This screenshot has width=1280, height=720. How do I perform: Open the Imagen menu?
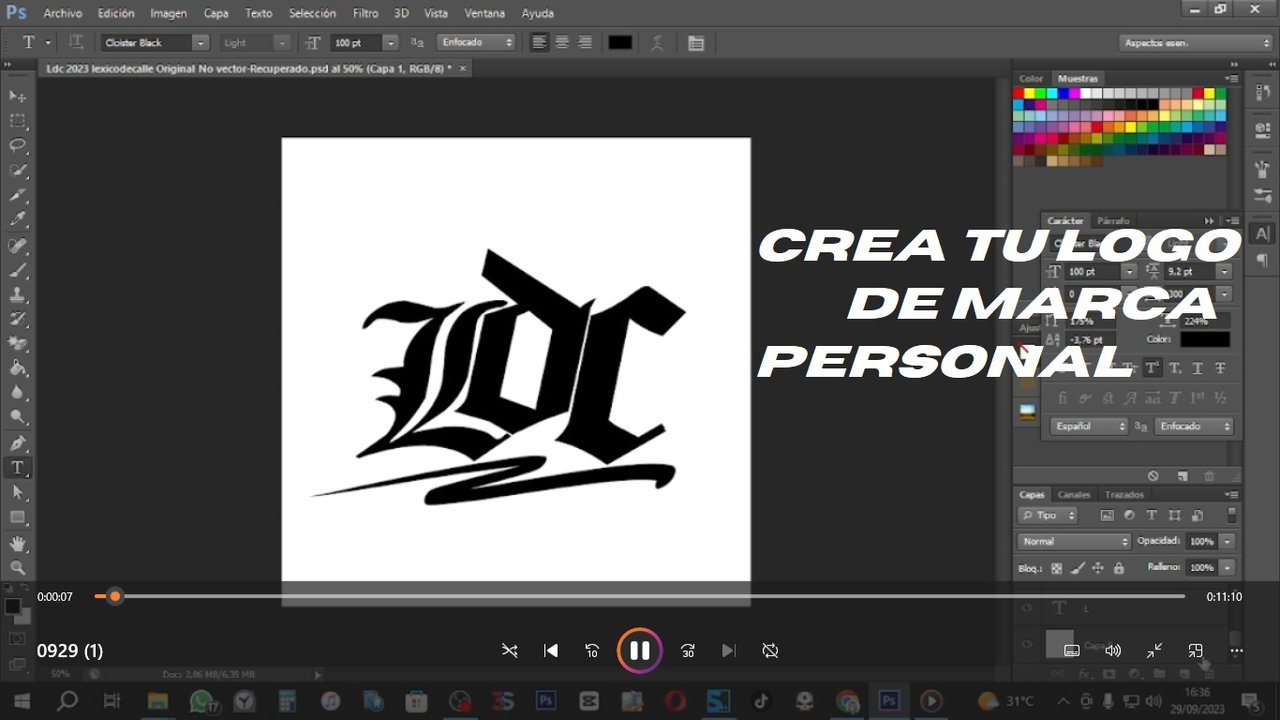[x=170, y=14]
